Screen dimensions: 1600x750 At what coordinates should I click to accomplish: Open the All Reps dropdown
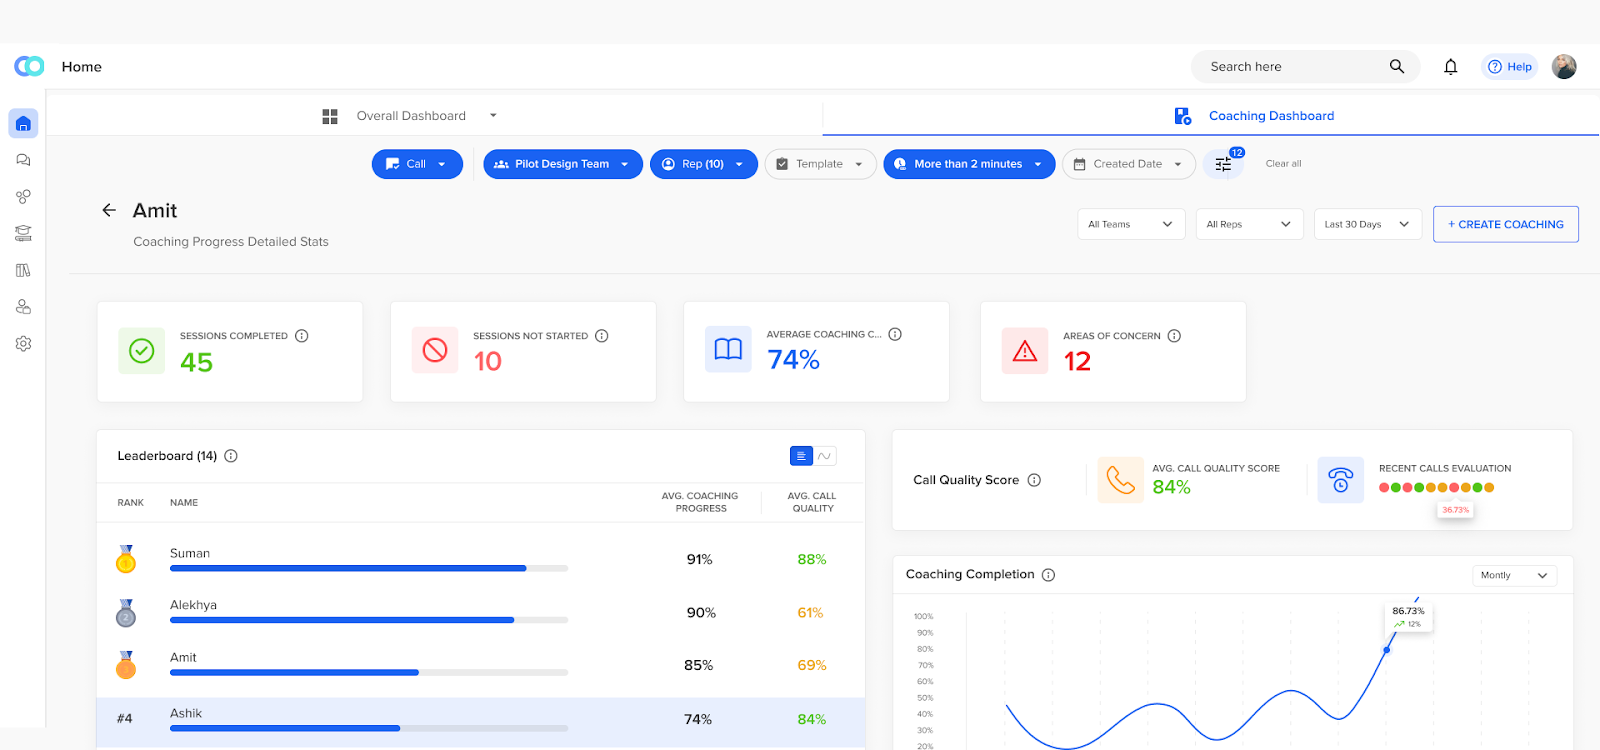coord(1249,224)
